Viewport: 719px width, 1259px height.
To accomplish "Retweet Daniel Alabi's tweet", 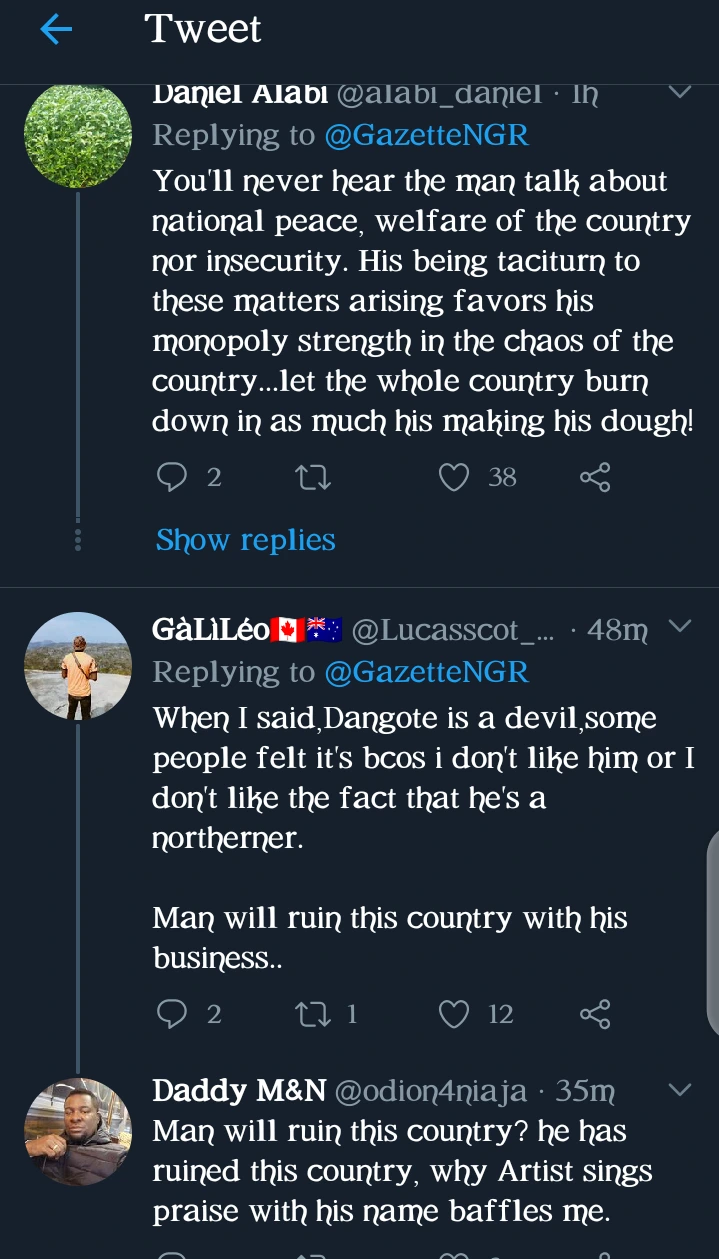I will pos(313,478).
